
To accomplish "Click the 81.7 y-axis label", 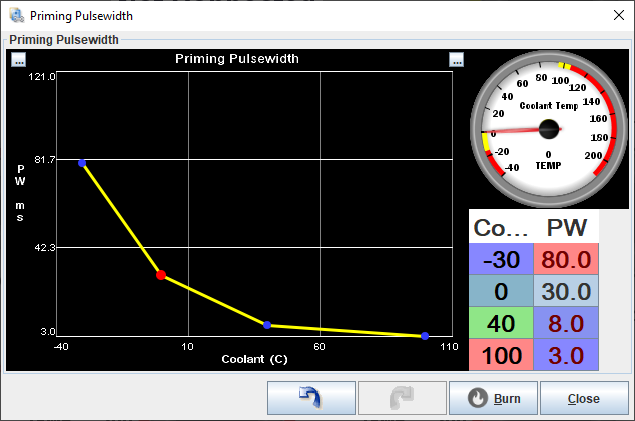I will 45,159.
